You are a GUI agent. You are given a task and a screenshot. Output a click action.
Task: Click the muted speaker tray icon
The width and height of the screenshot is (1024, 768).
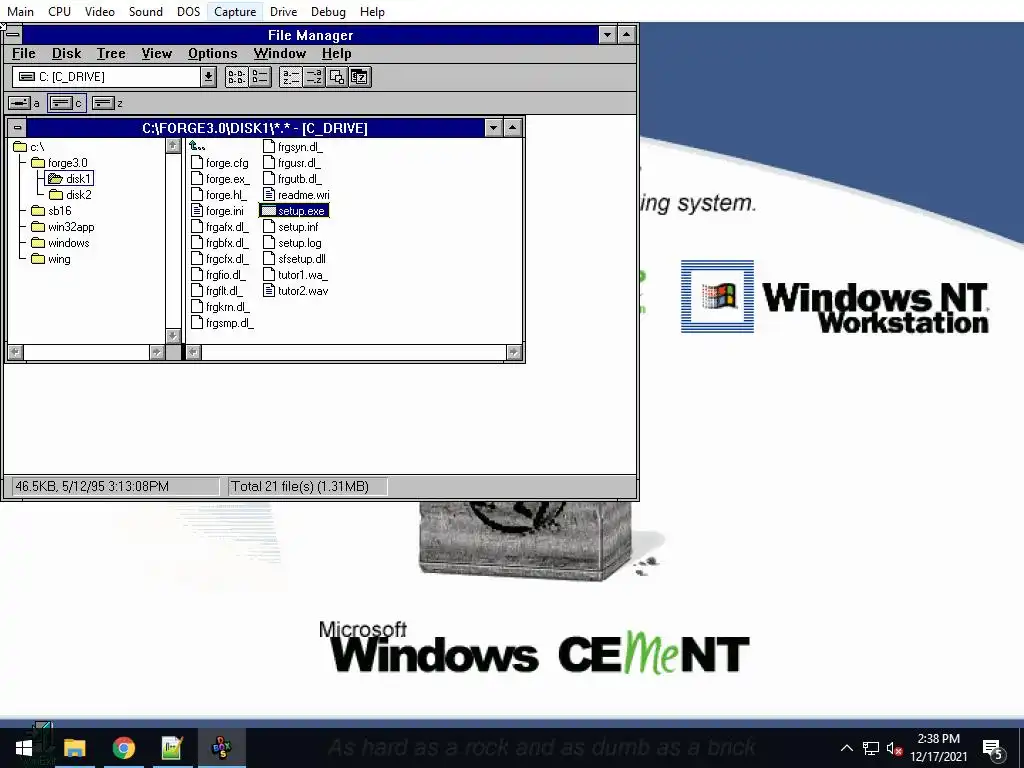pos(895,748)
